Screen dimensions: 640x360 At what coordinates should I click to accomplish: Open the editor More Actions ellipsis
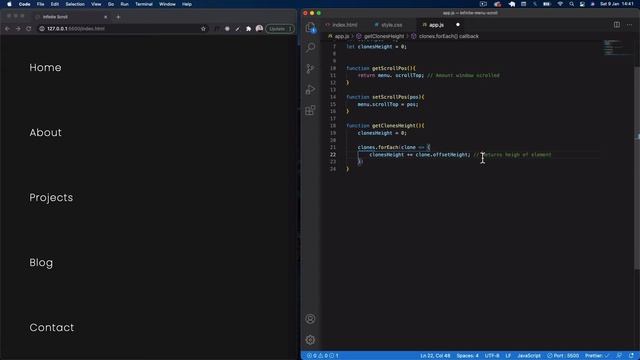point(629,24)
